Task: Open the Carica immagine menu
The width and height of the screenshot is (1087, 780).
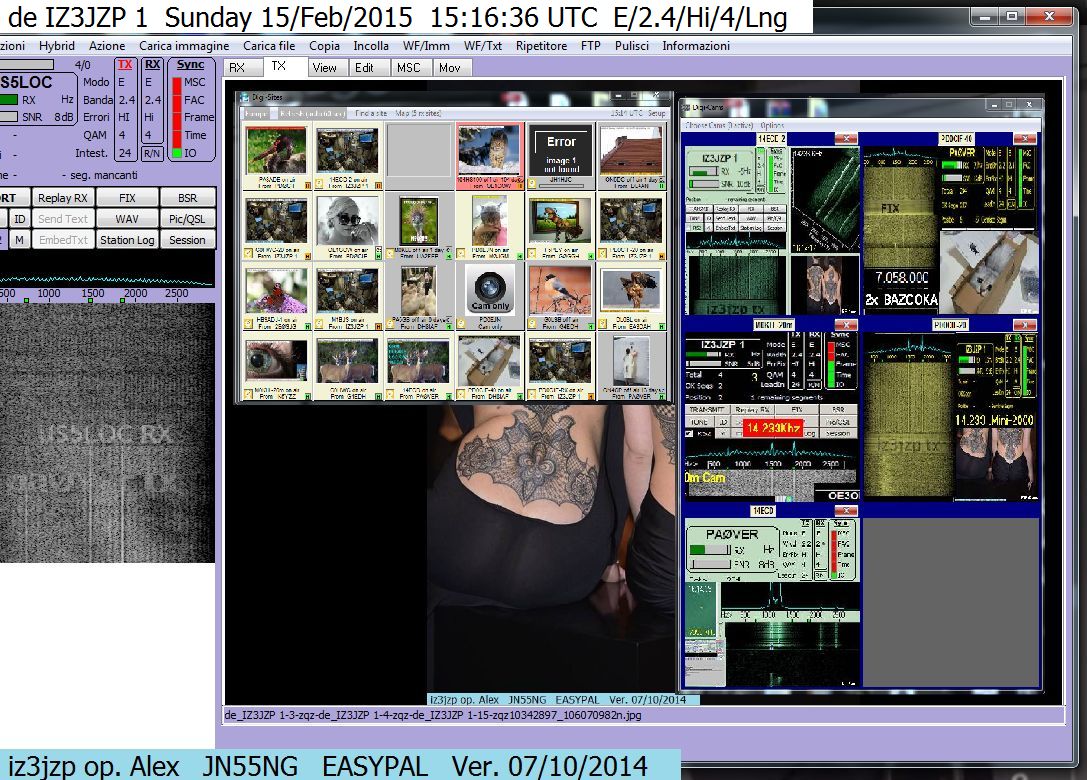Action: click(x=184, y=46)
